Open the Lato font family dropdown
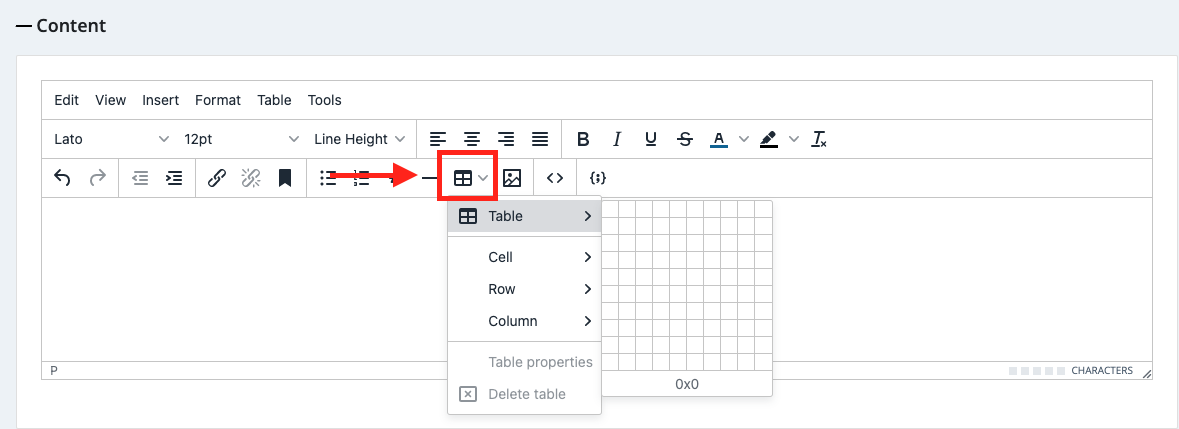This screenshot has height=429, width=1179. (111, 139)
